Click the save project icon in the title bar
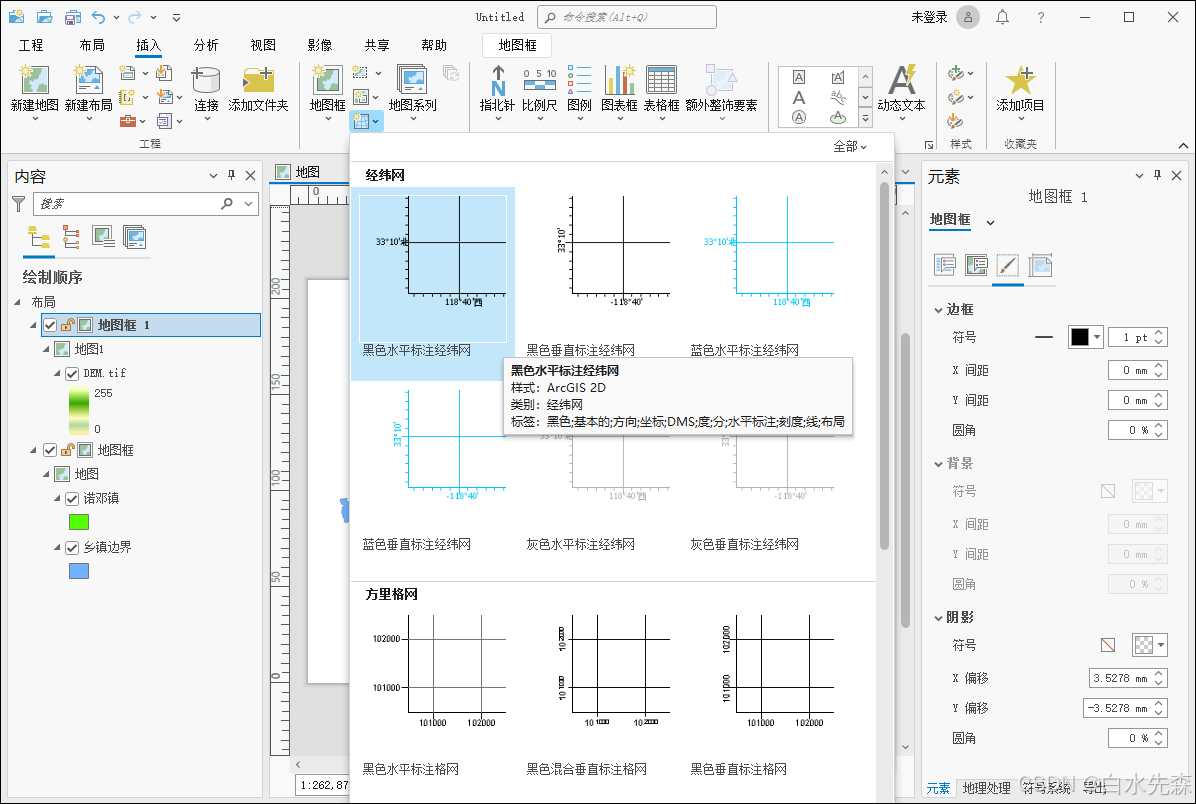1196x804 pixels. (x=73, y=17)
